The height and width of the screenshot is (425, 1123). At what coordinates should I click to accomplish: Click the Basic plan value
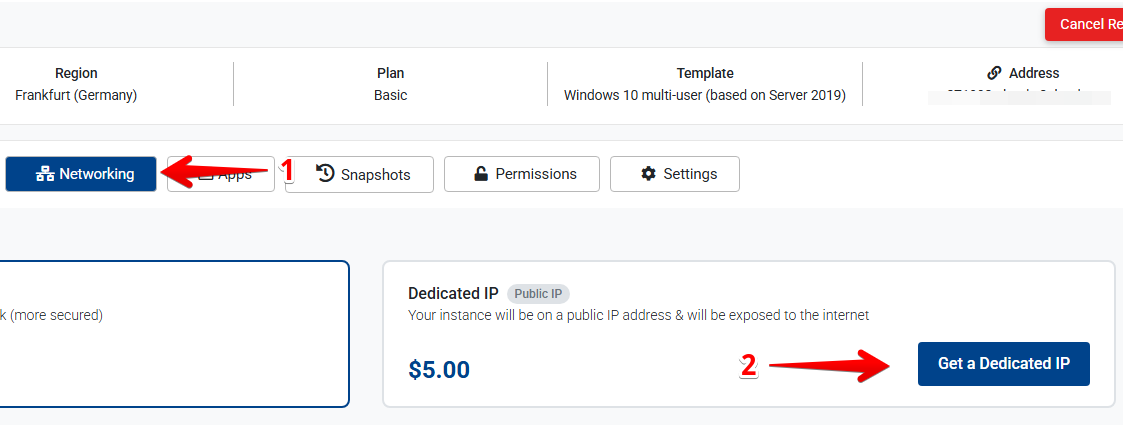(x=390, y=96)
